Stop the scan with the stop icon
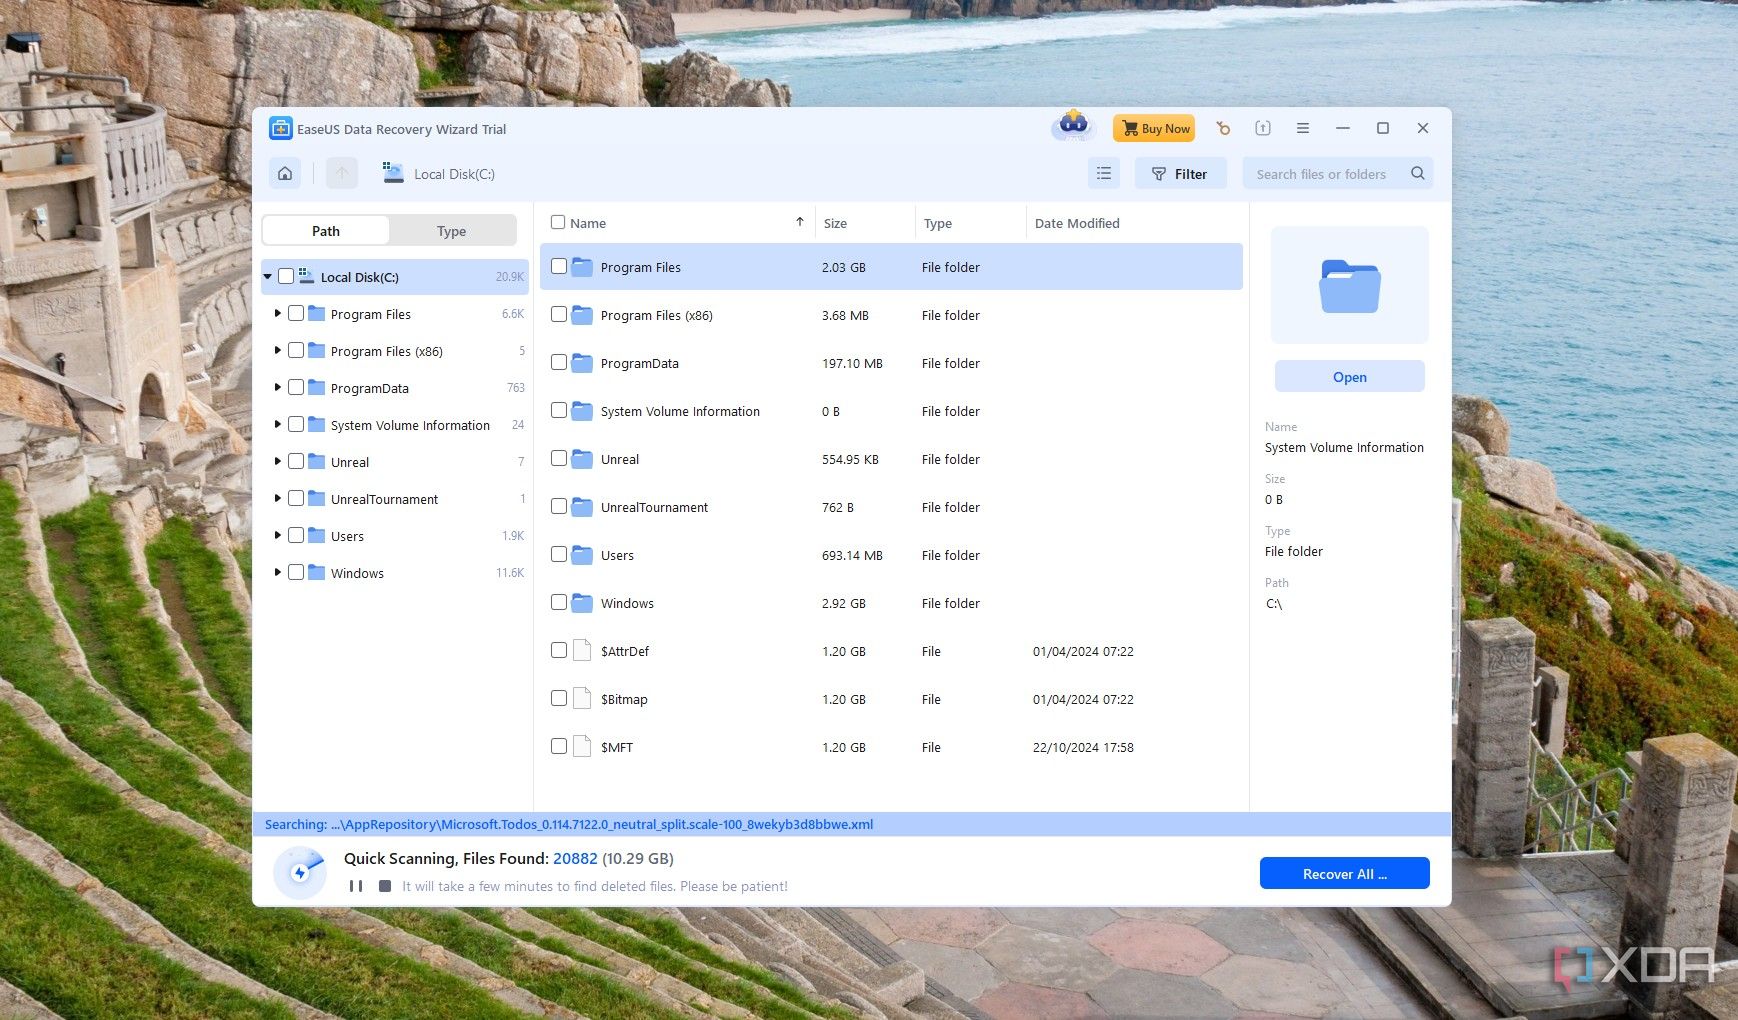The height and width of the screenshot is (1020, 1738). pyautogui.click(x=385, y=886)
